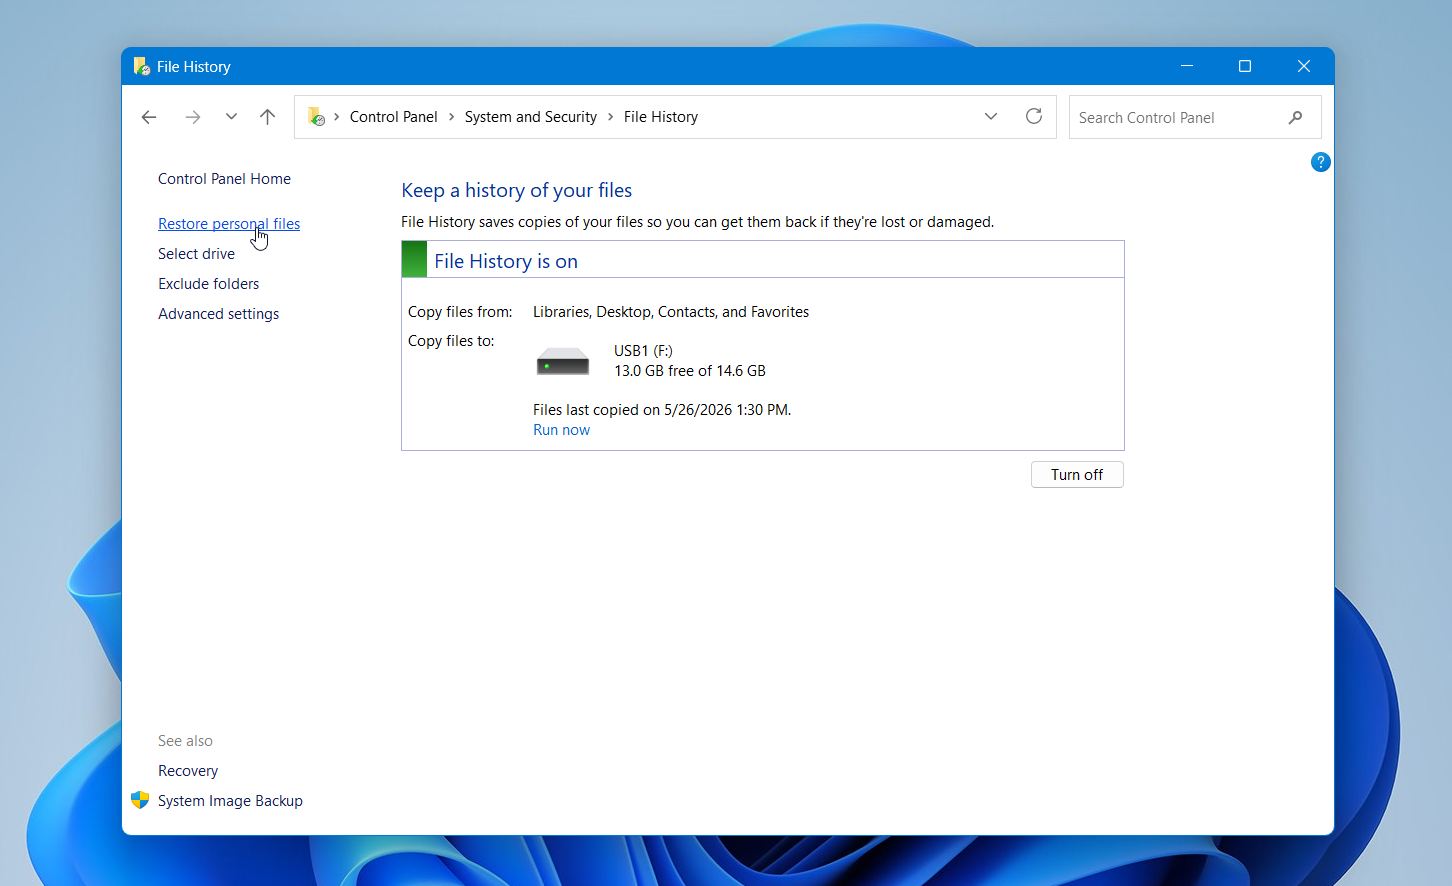Turn off File History
This screenshot has width=1452, height=886.
pos(1077,475)
